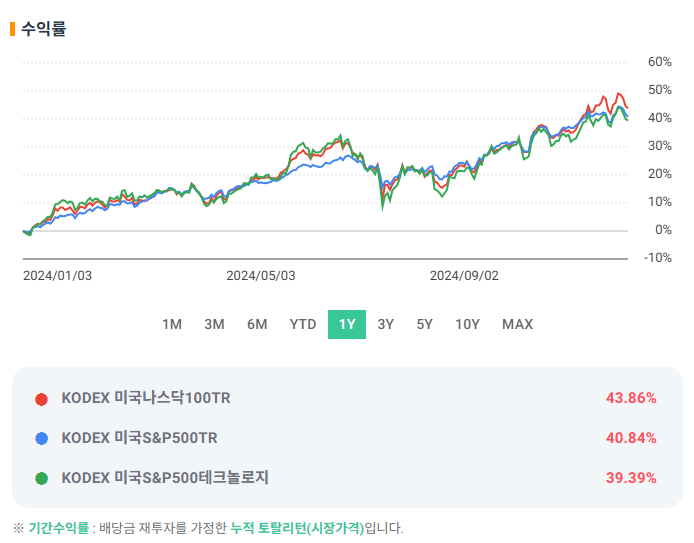
Task: Click the 50% y-axis label
Action: (x=659, y=90)
